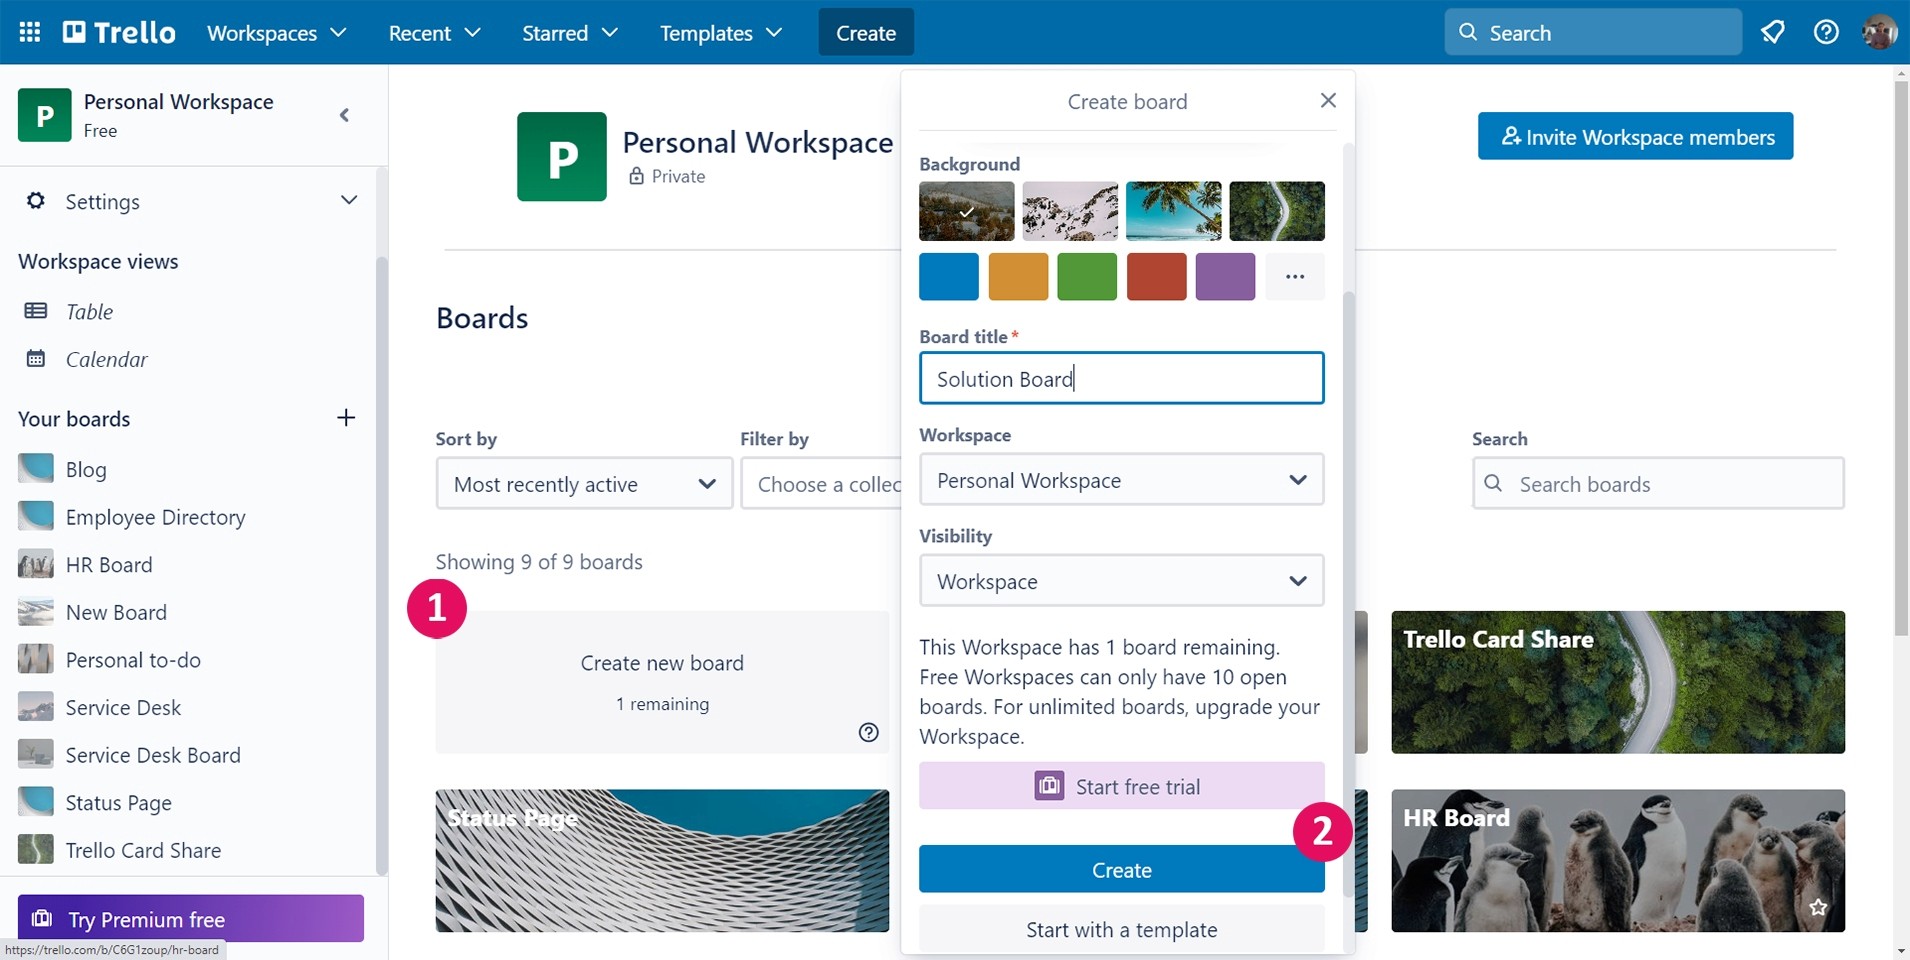Click the header Search box

[x=1593, y=32]
